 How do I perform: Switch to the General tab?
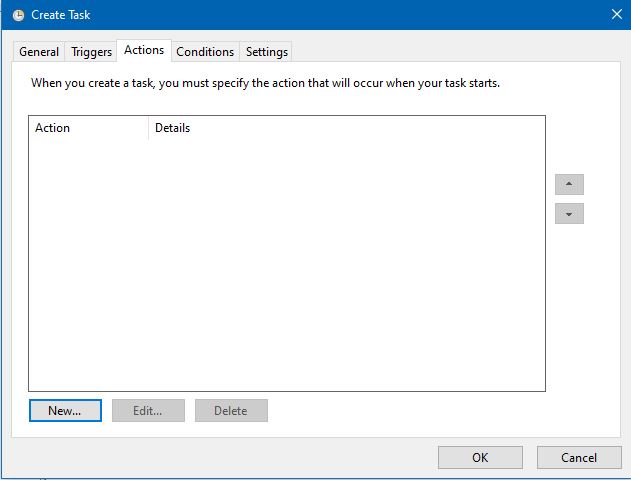tap(39, 52)
